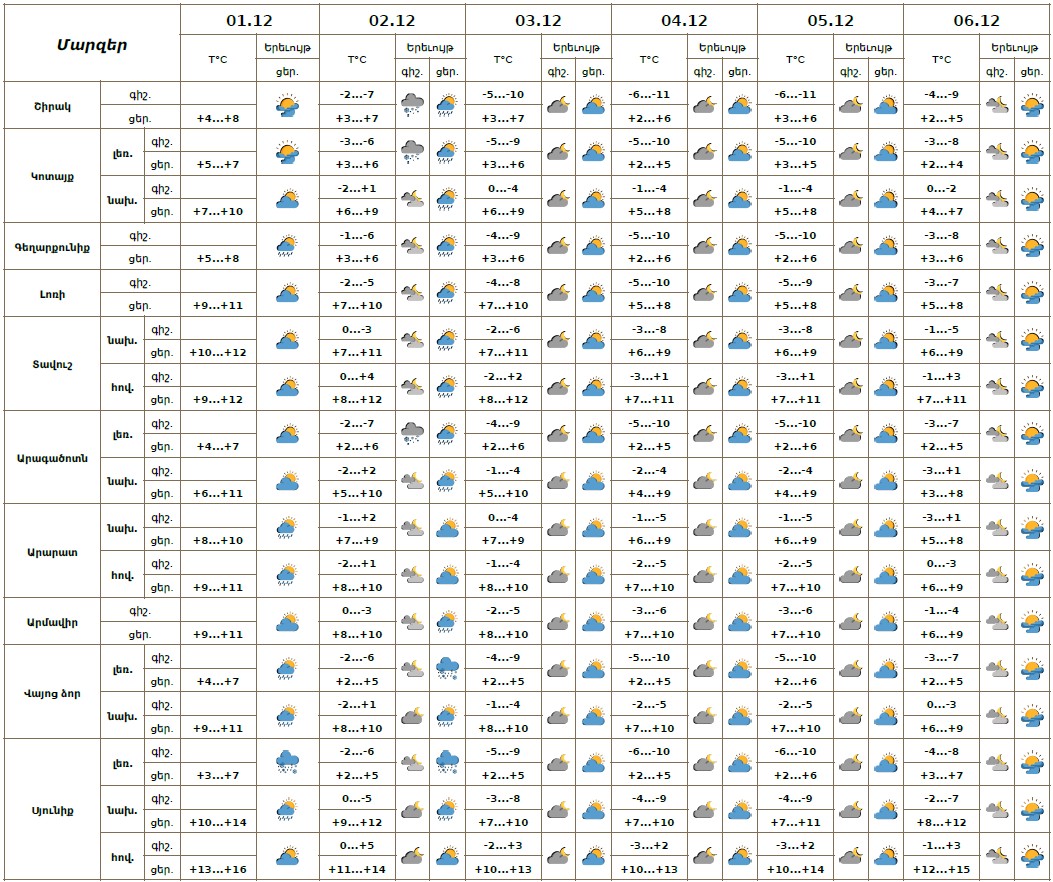Screen dimensions: 1053x882
Task: Click Լոռի day weather icon for 06.12
Action: 1032,293
